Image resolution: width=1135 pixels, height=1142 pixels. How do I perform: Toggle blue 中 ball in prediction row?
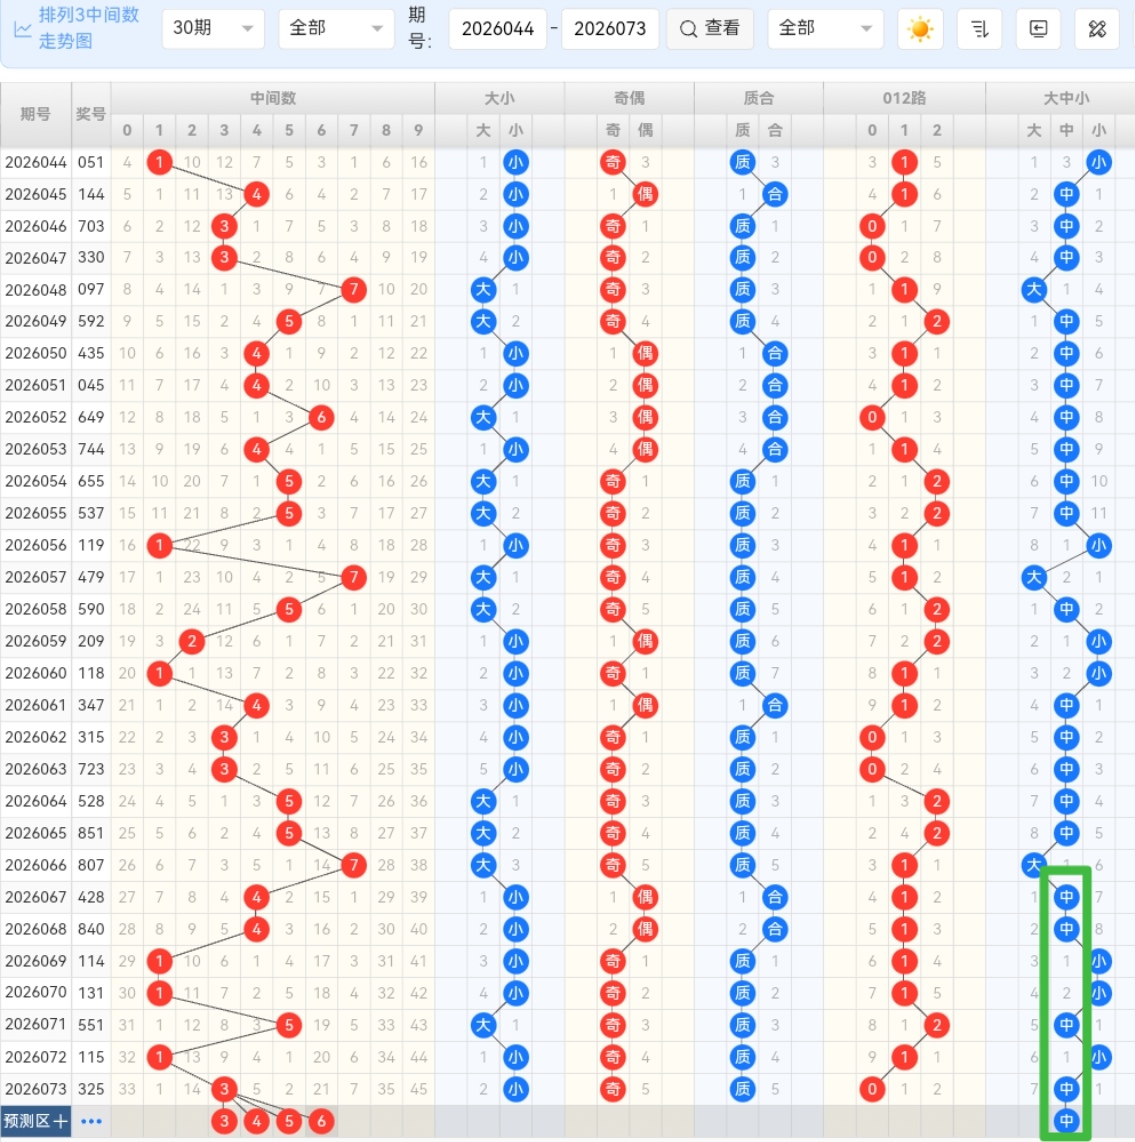pyautogui.click(x=1066, y=1121)
